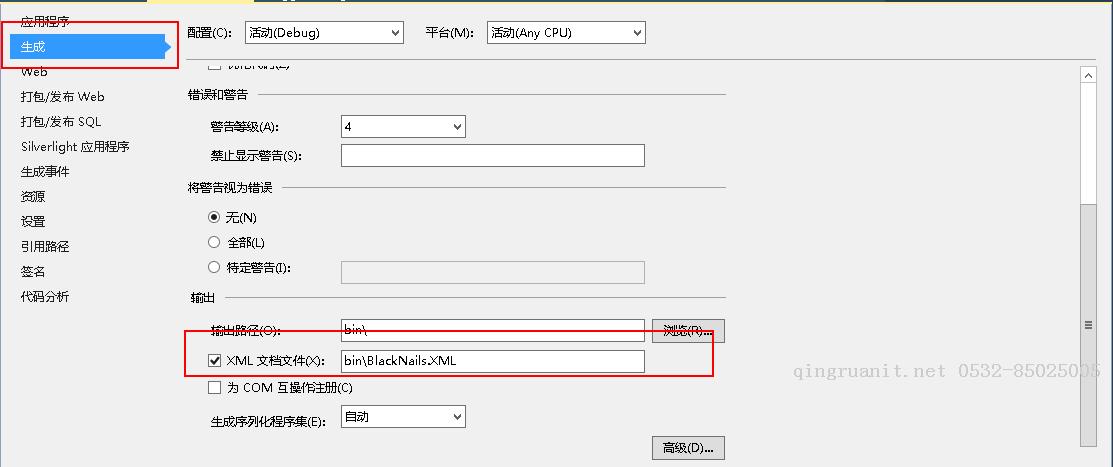This screenshot has width=1113, height=467.
Task: Click the bin\BlackNails.XML text field
Action: pyautogui.click(x=493, y=361)
